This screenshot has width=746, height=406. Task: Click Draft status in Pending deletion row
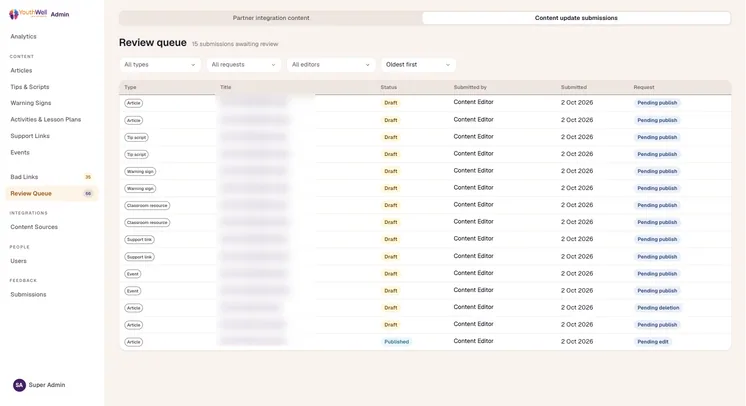click(391, 308)
